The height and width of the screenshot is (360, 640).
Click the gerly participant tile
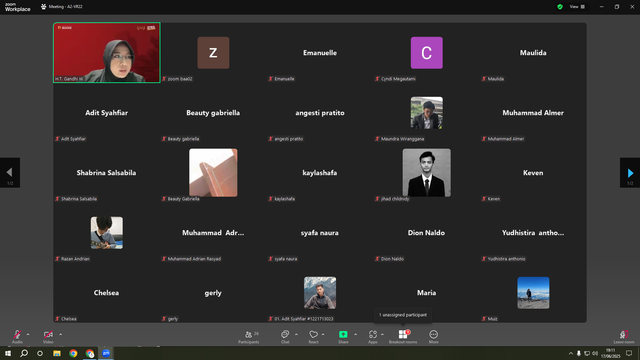point(213,293)
